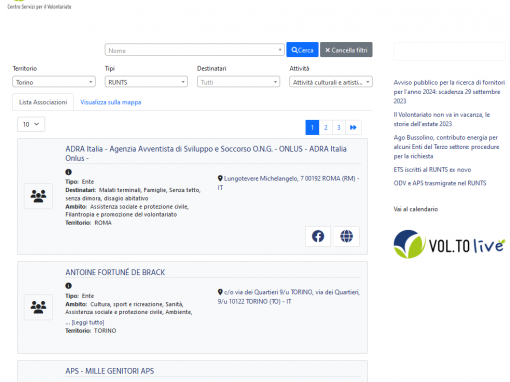This screenshot has width=510, height=382.
Task: Click map pin next to Lungotevere Michelangelo address
Action: point(220,178)
